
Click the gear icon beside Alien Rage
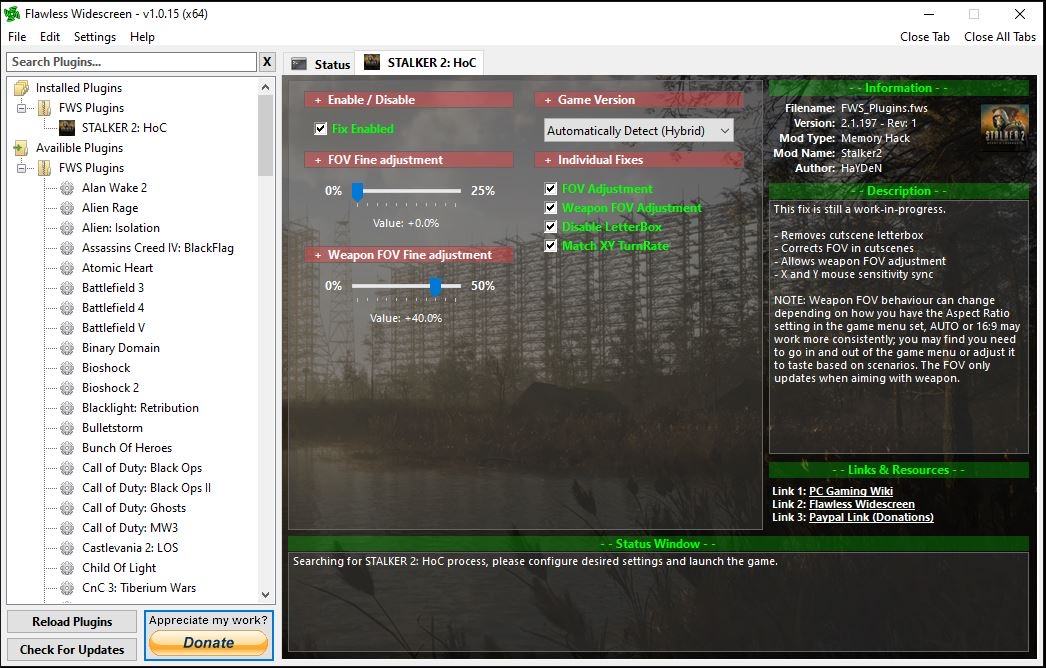point(67,208)
